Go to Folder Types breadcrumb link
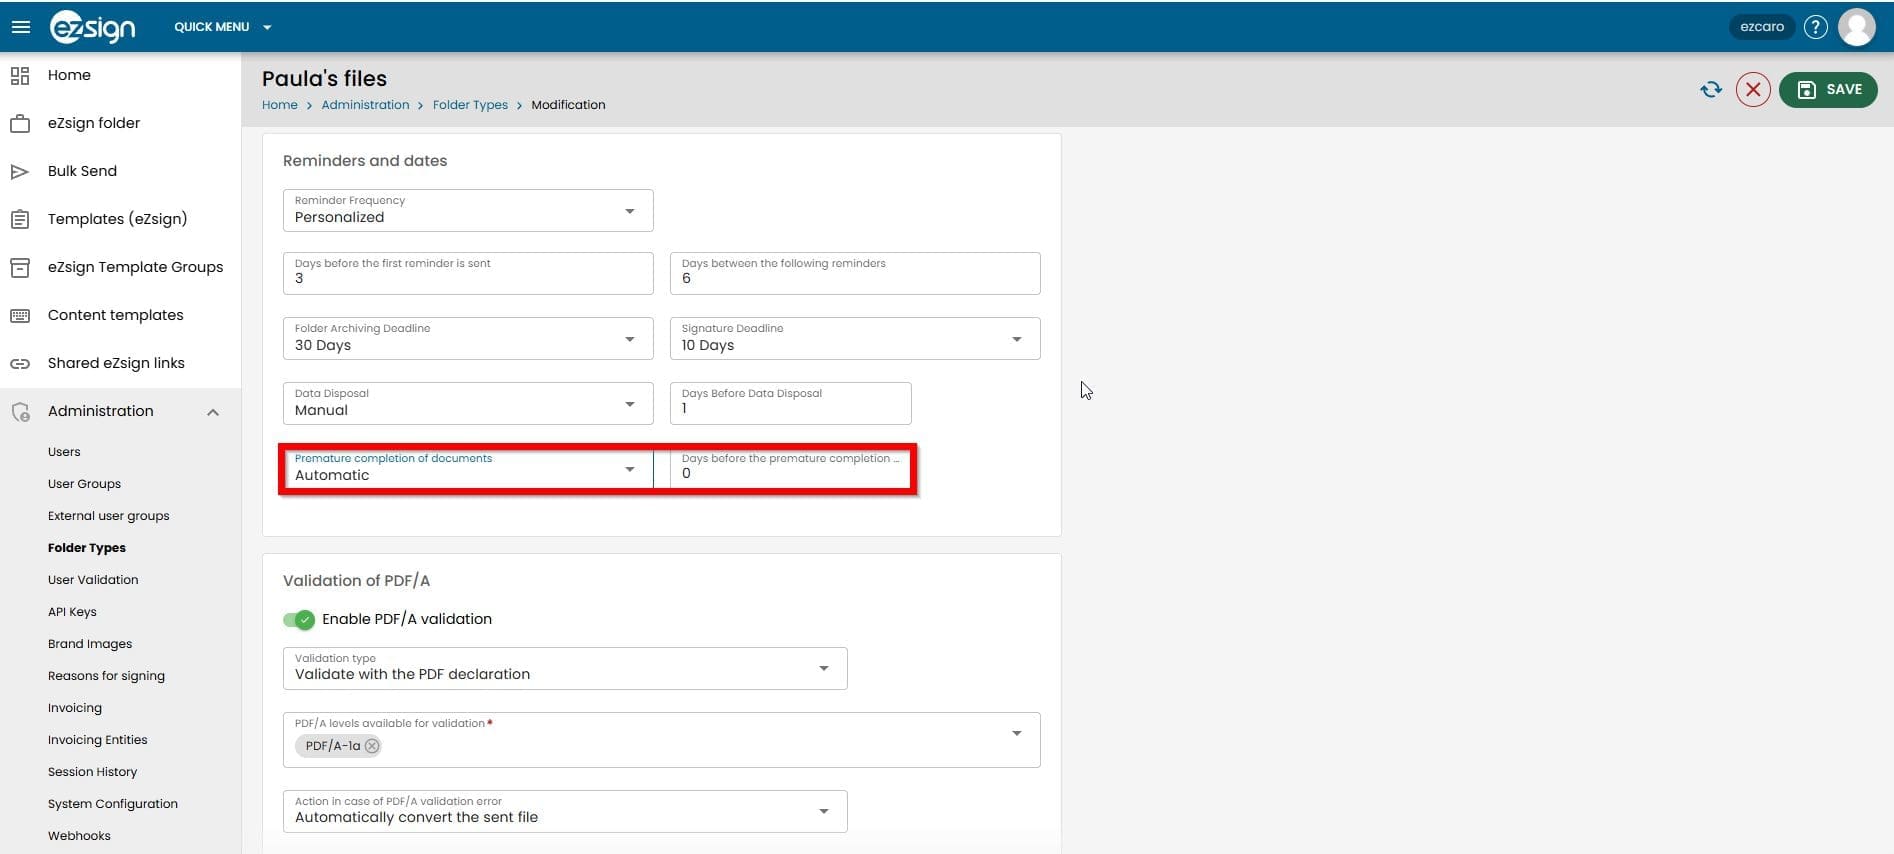 [470, 105]
